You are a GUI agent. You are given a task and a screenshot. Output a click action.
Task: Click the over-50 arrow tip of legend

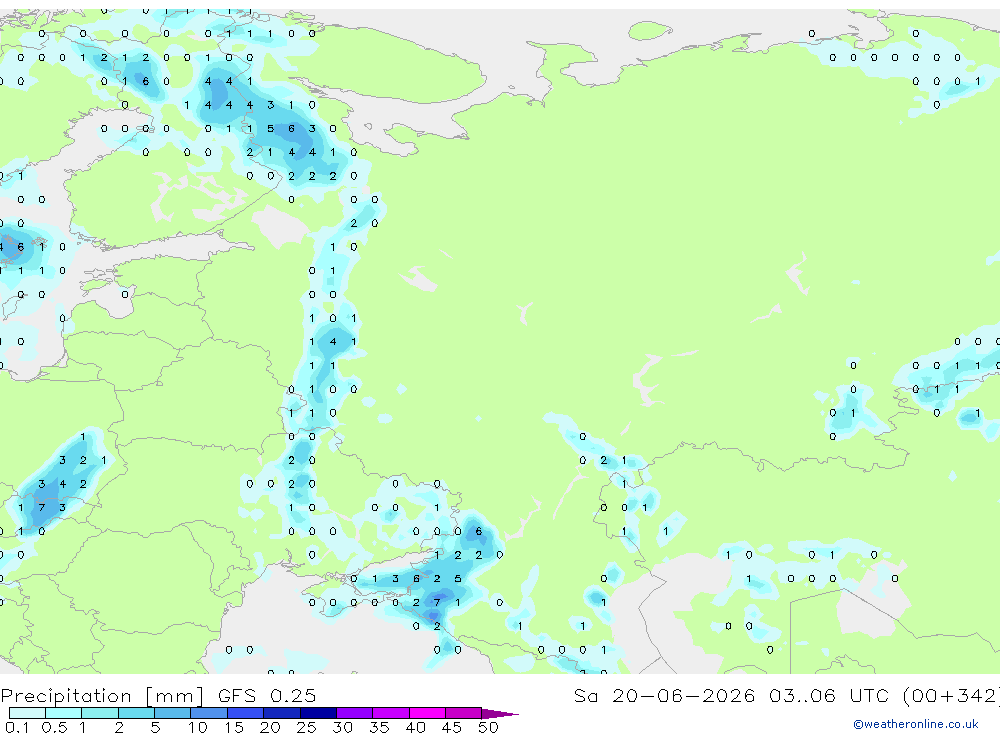point(500,714)
